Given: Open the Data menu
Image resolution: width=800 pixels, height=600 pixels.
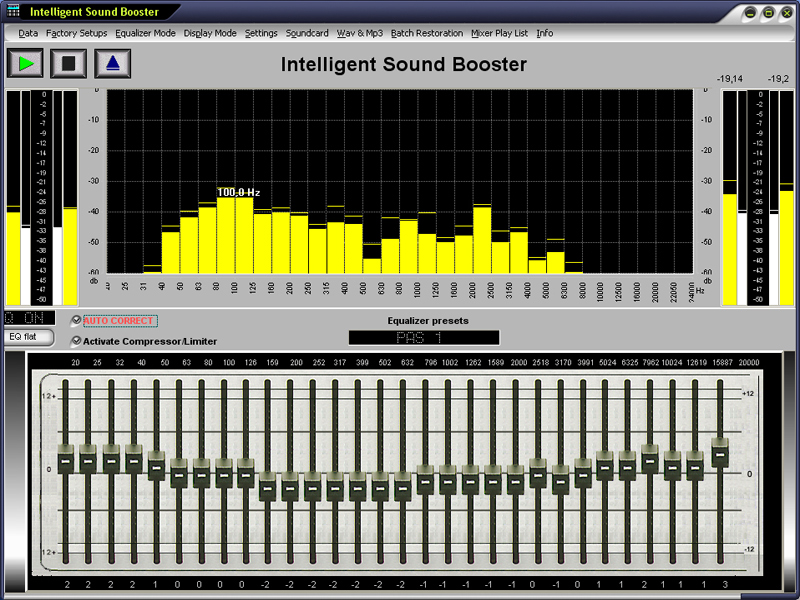Looking at the screenshot, I should click(27, 33).
